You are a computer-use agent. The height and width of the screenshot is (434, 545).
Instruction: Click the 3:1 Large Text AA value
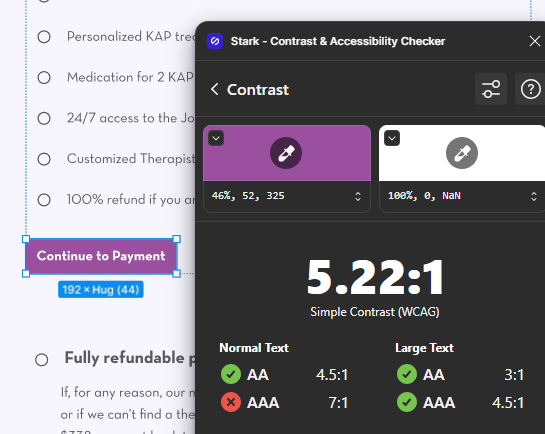[x=514, y=375]
